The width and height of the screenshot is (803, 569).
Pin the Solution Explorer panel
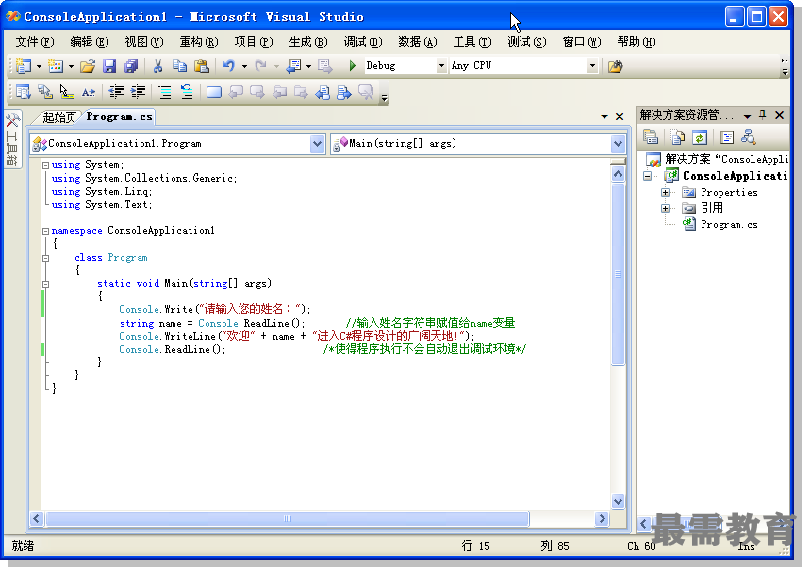point(763,115)
